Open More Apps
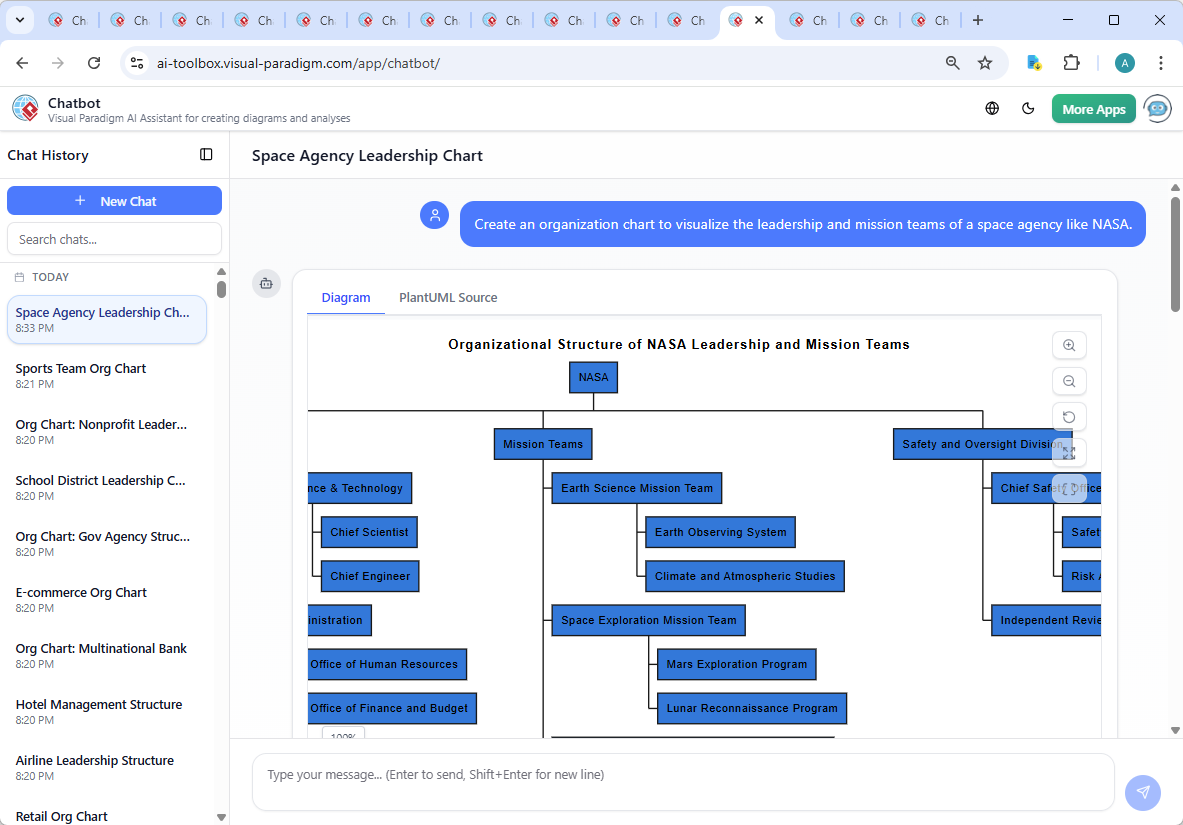Screen dimensions: 1183x825 (x=1093, y=108)
